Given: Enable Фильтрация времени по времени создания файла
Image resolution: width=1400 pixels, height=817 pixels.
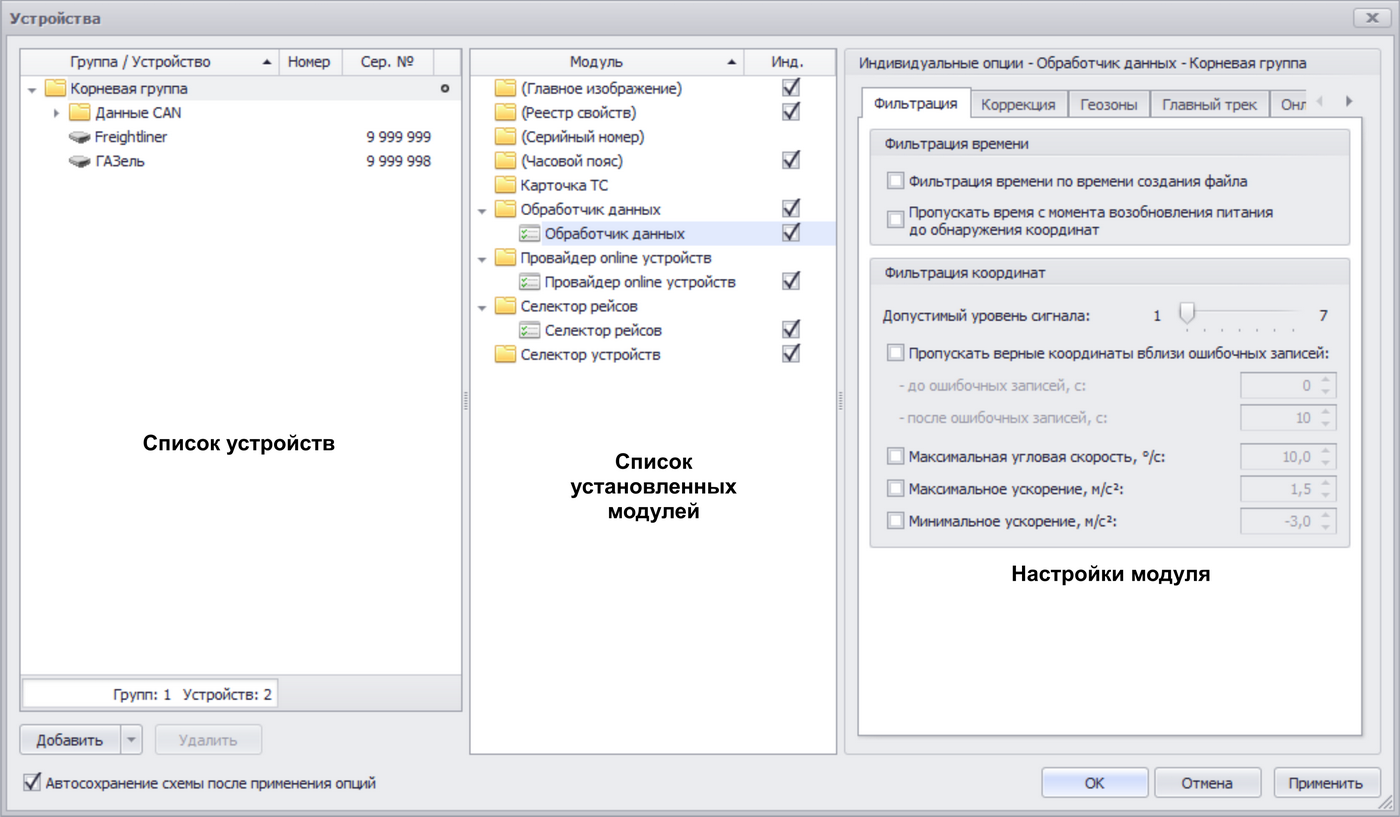Looking at the screenshot, I should (x=895, y=182).
